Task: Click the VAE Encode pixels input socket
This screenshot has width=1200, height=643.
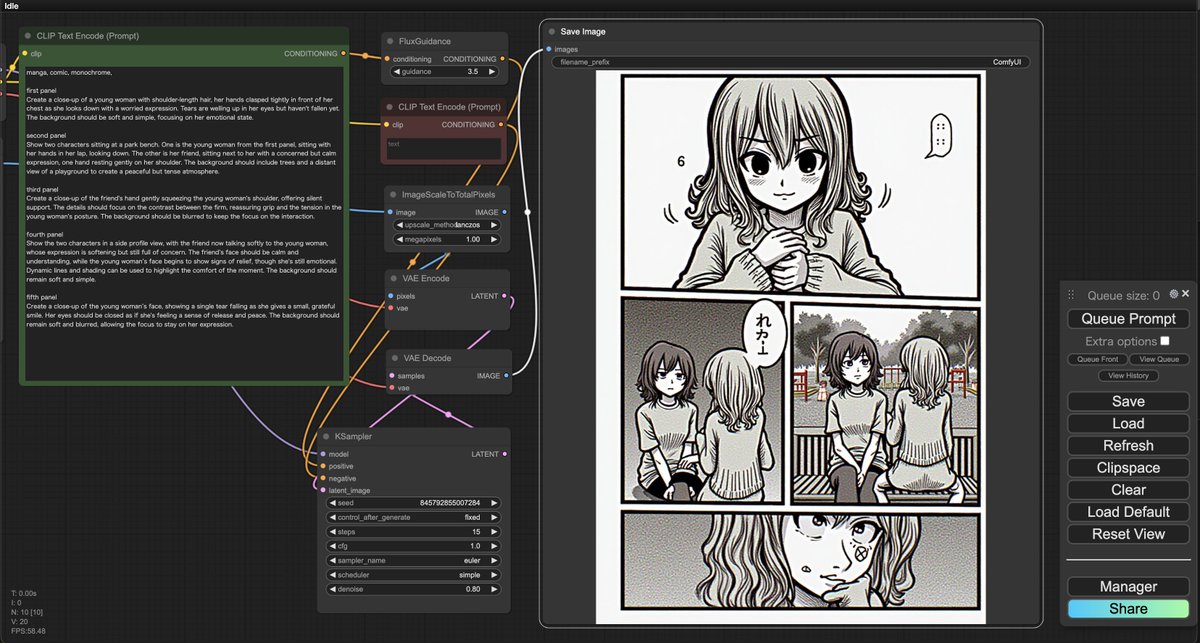Action: pos(391,296)
